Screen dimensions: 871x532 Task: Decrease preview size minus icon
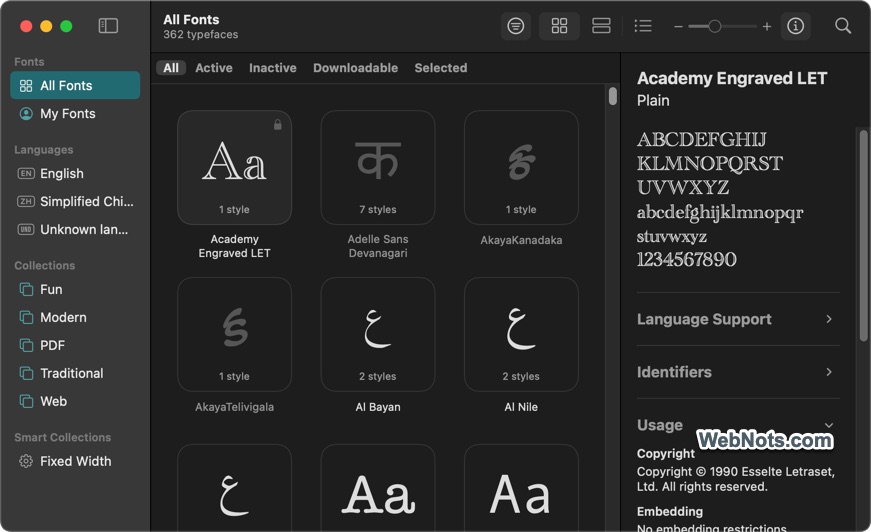tap(678, 27)
